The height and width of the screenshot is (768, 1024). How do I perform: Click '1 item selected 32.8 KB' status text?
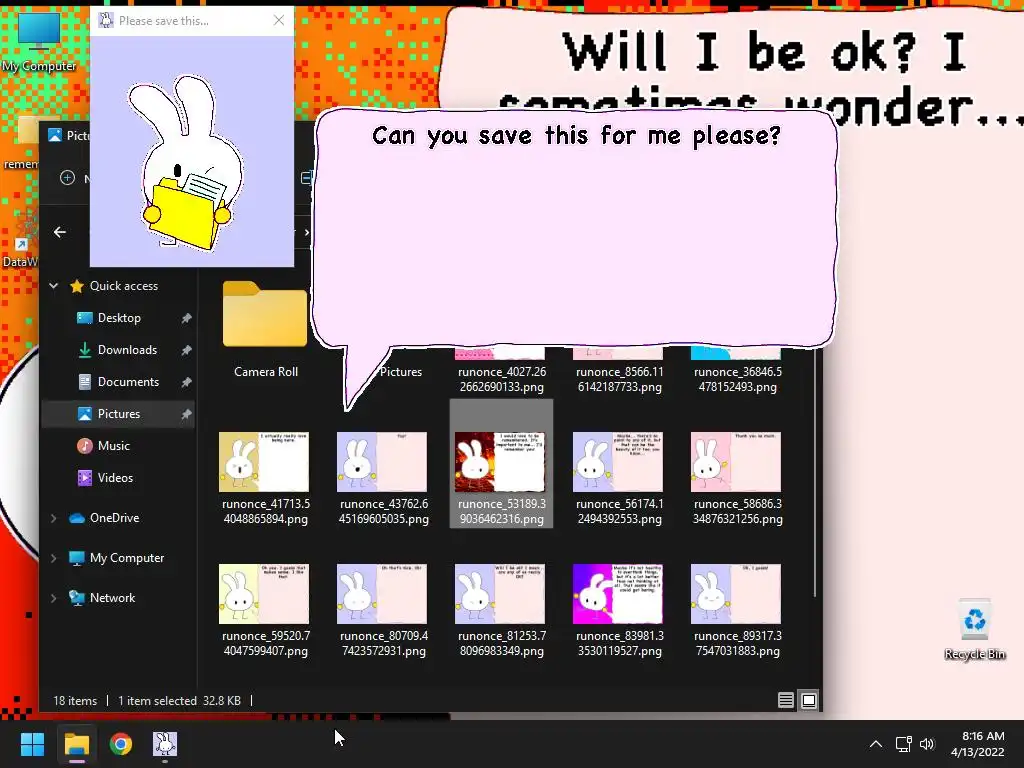pyautogui.click(x=180, y=701)
